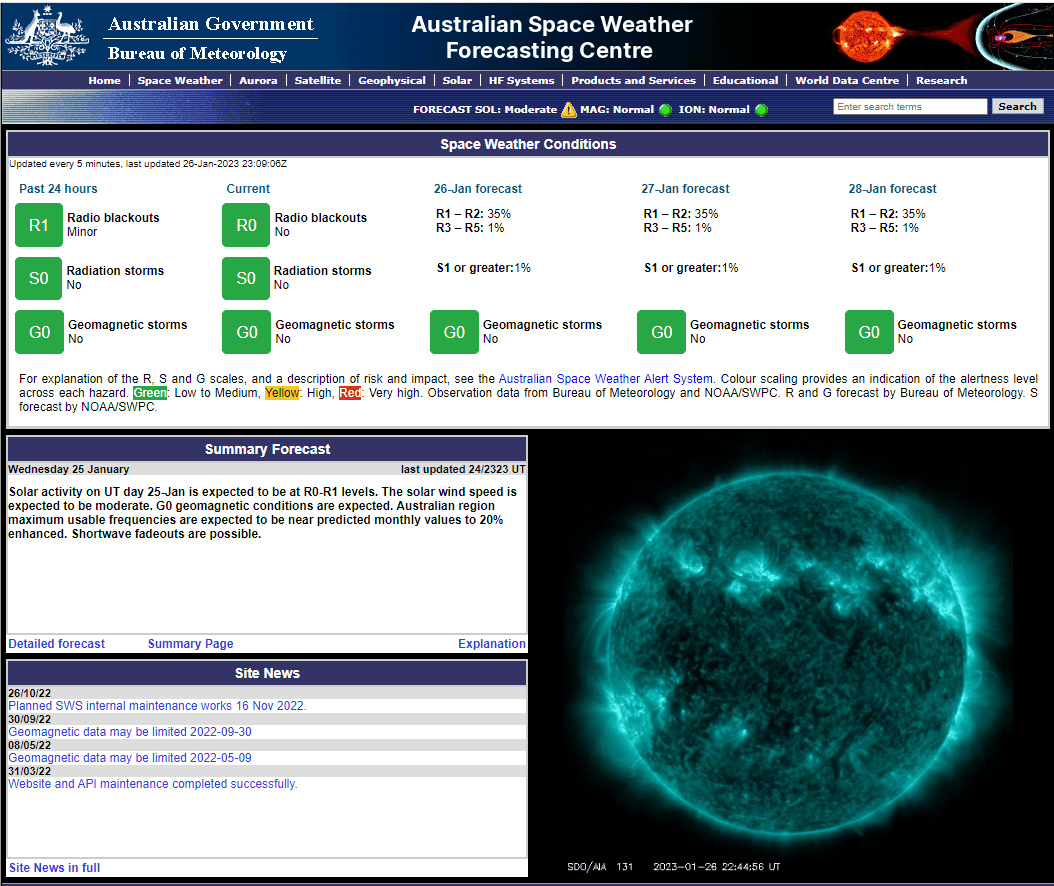Open the Detailed forecast link
Screen dimensions: 1054x886
point(56,644)
